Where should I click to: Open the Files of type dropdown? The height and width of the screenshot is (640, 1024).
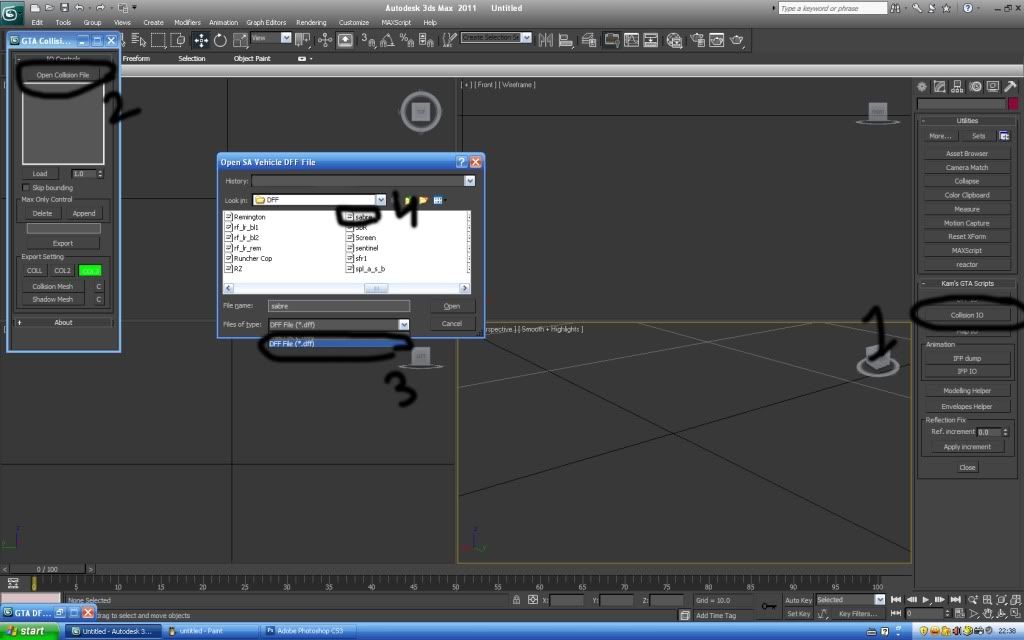click(404, 325)
